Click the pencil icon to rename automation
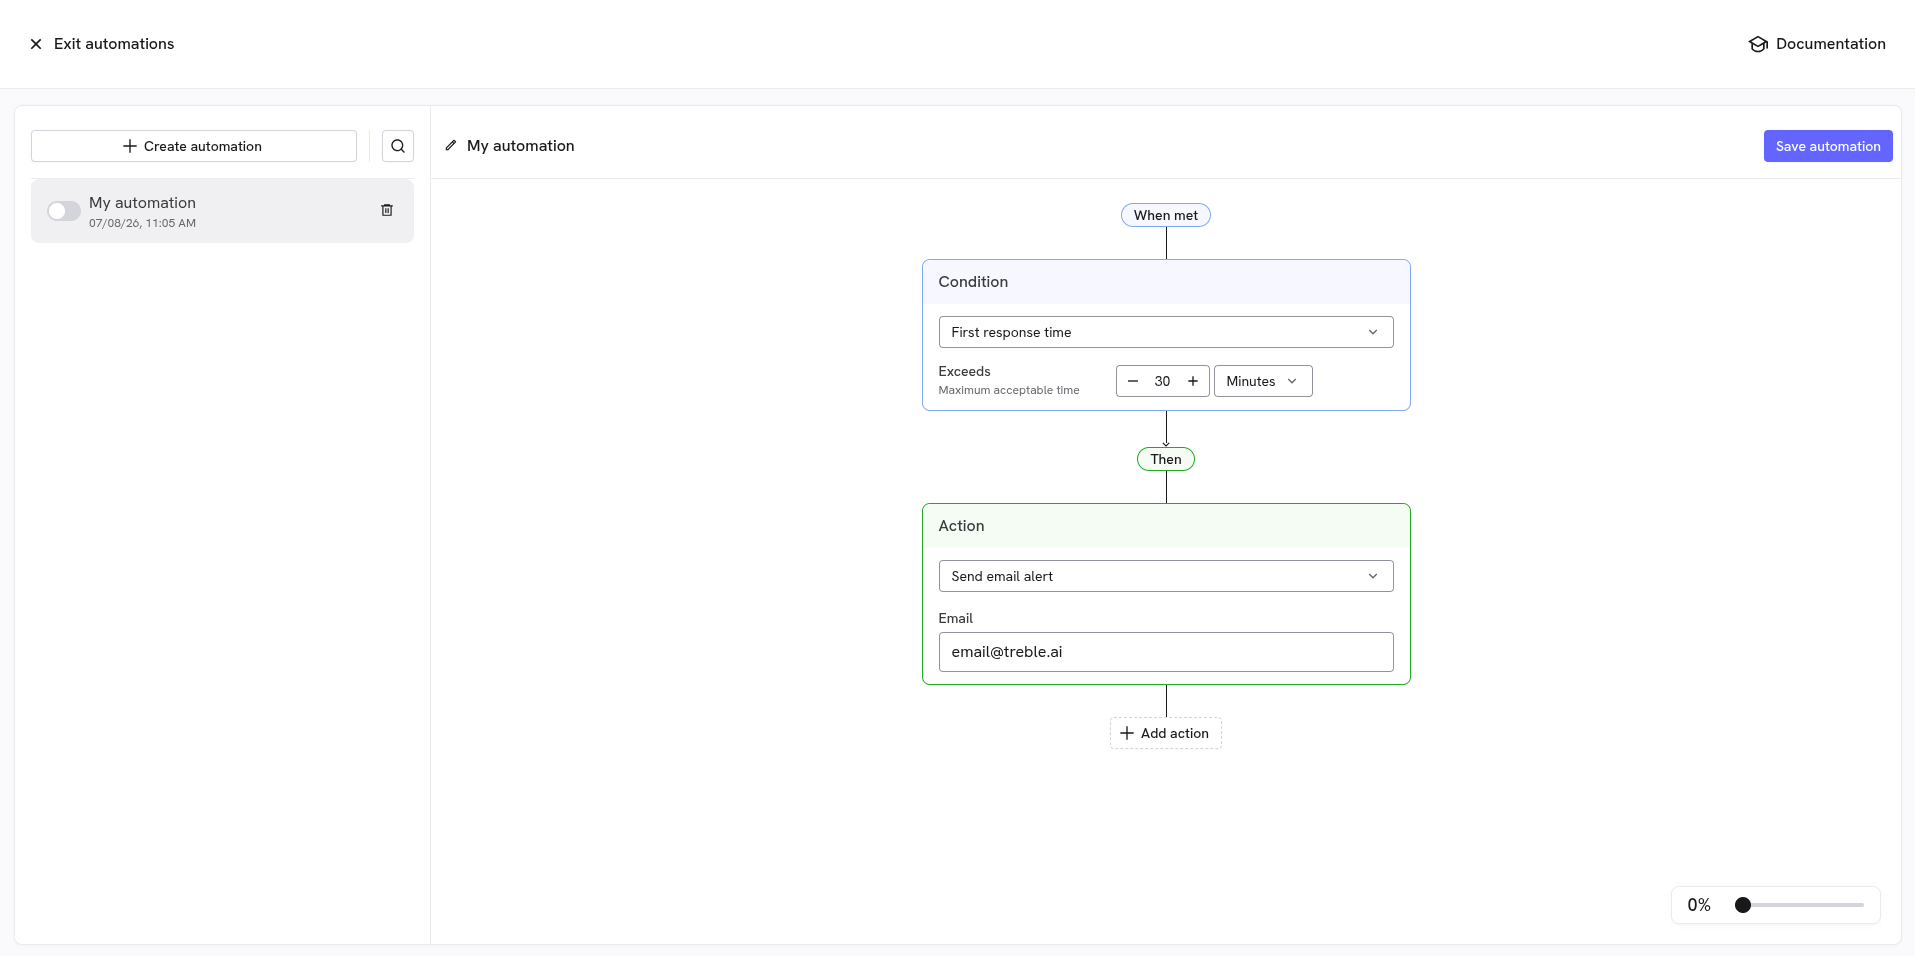The image size is (1915, 956). [451, 146]
